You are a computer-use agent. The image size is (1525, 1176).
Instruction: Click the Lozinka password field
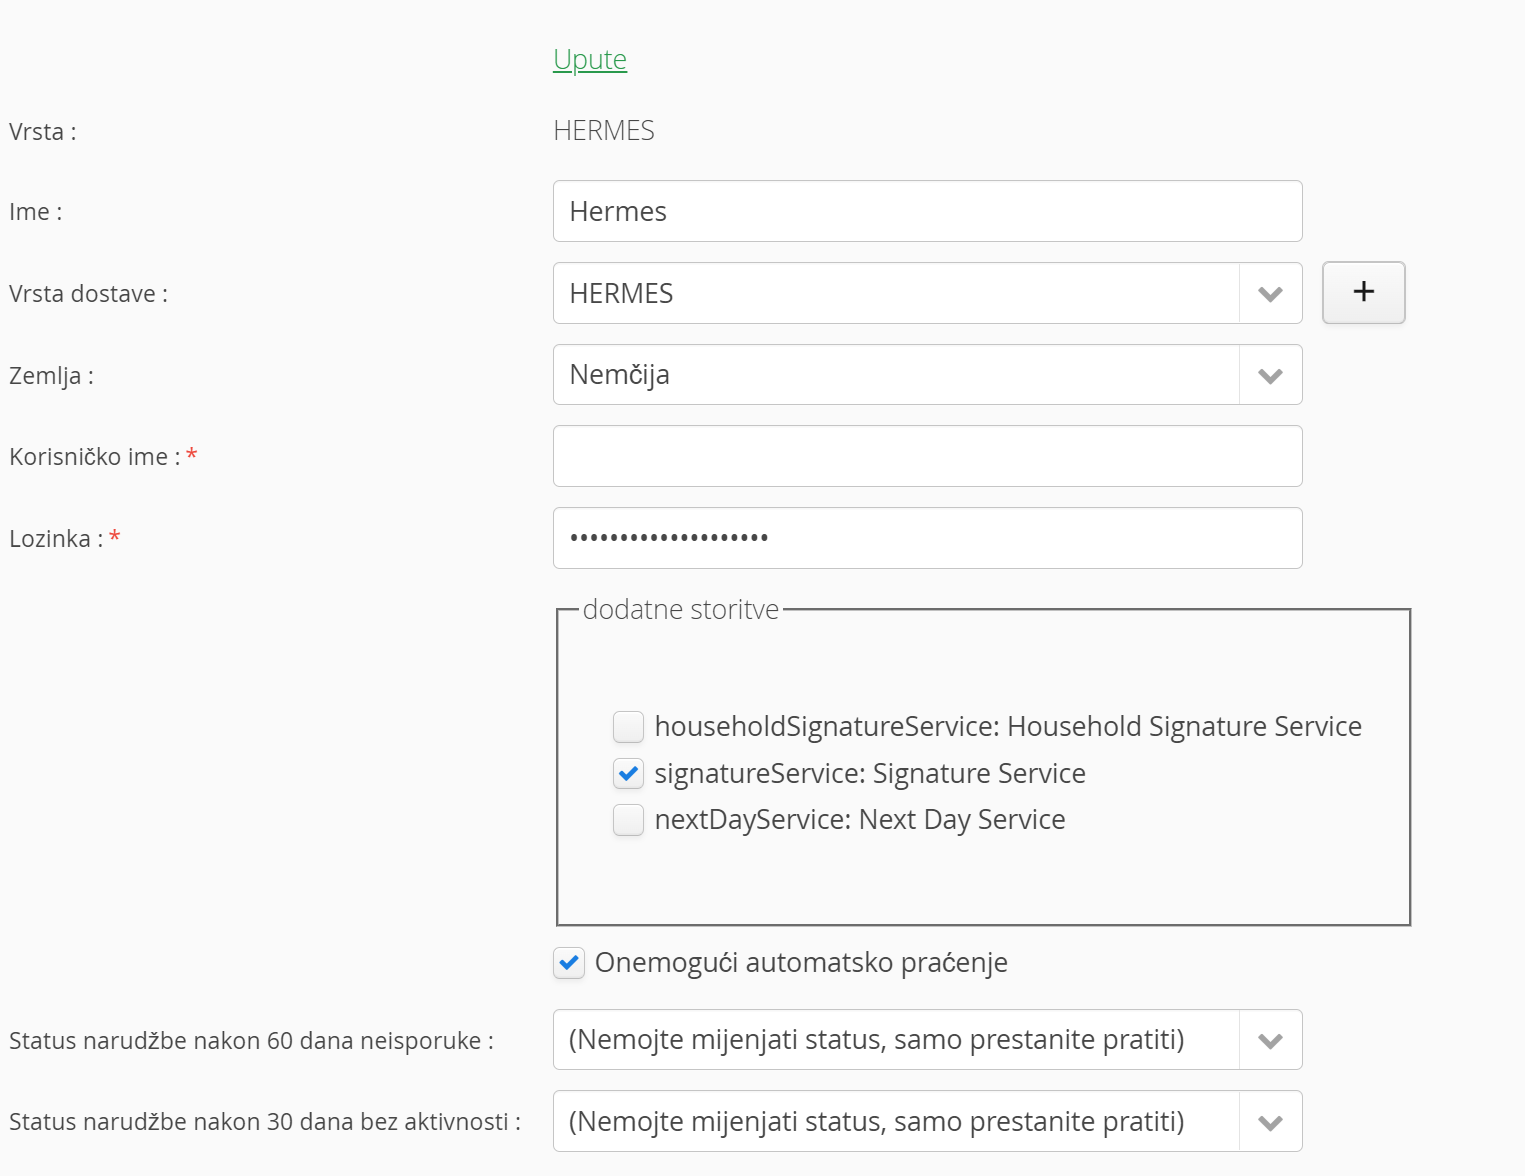[x=927, y=538]
